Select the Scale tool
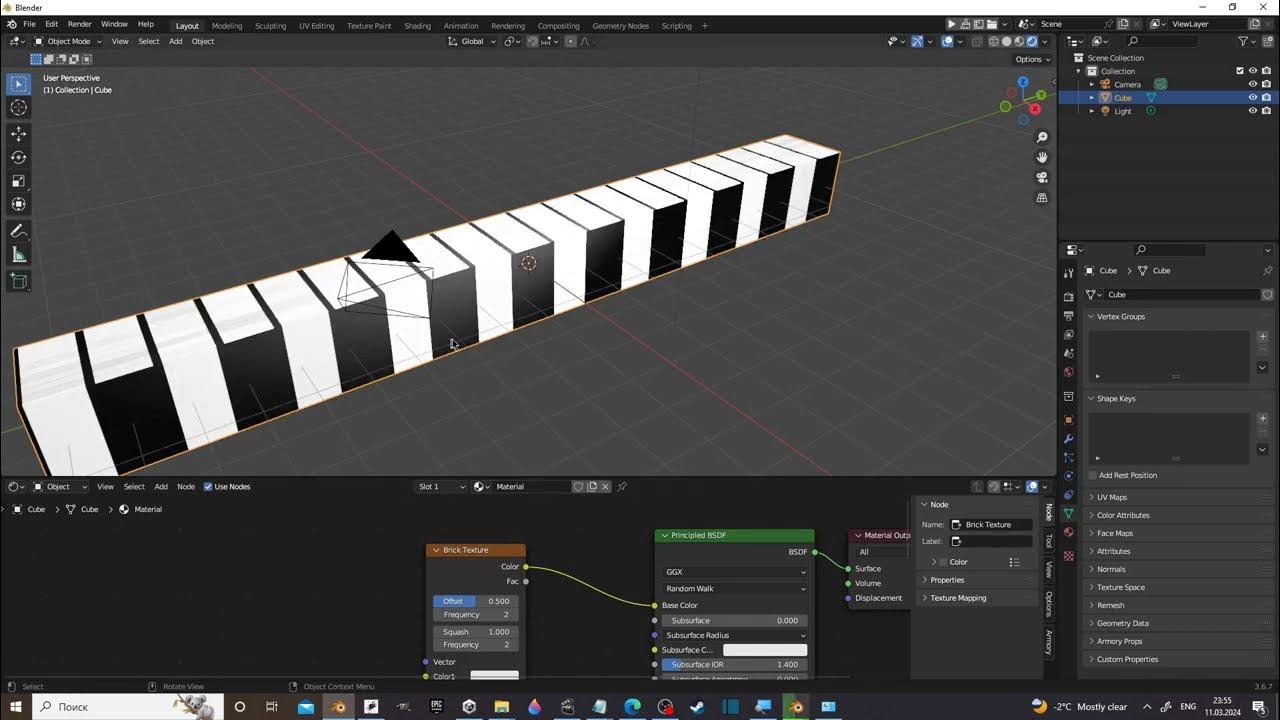Screen dimensions: 1280x720 [x=18, y=181]
